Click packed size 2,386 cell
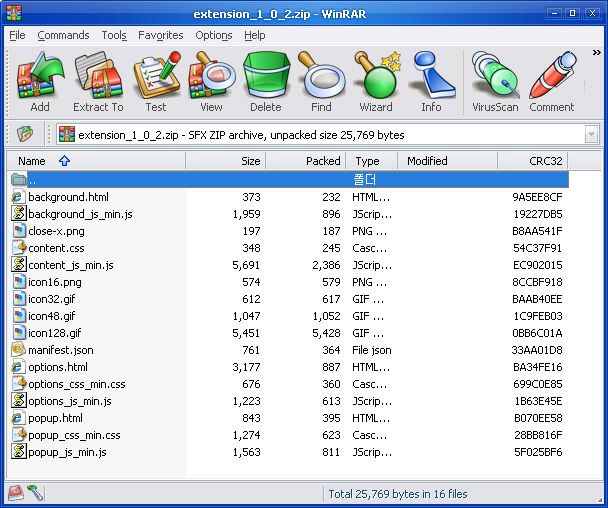 pos(326,265)
